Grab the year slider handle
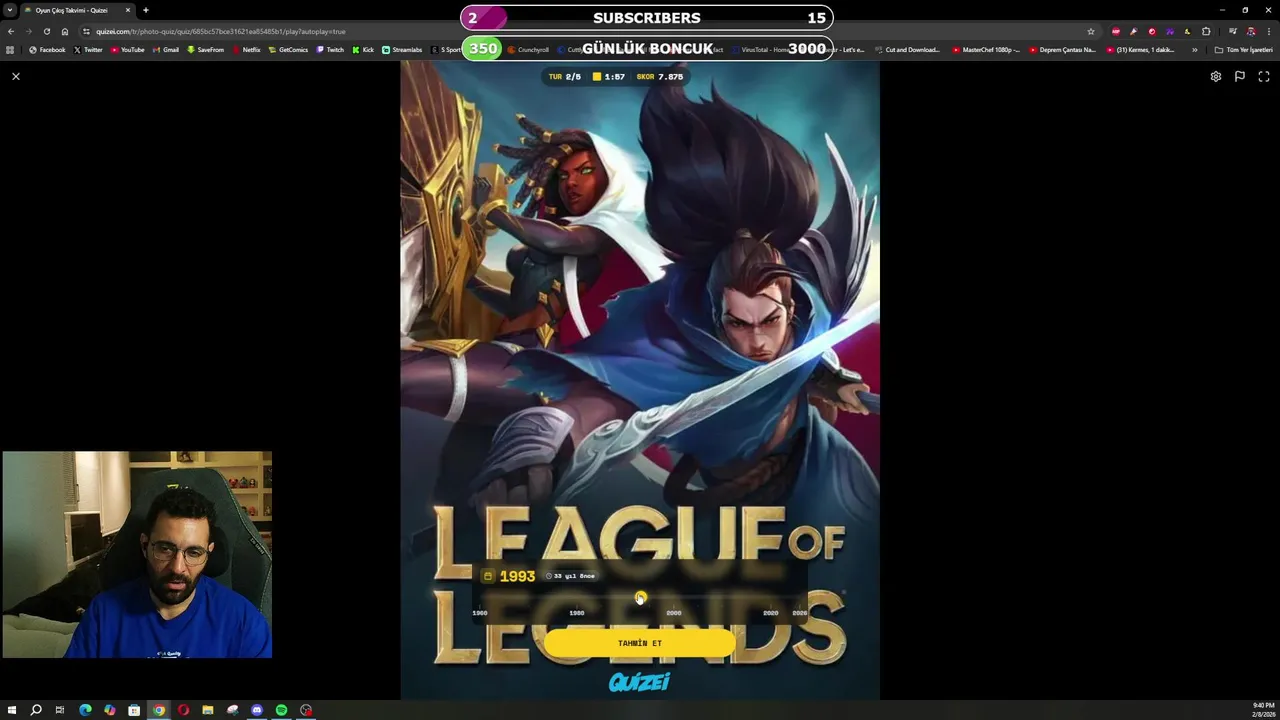 point(641,598)
